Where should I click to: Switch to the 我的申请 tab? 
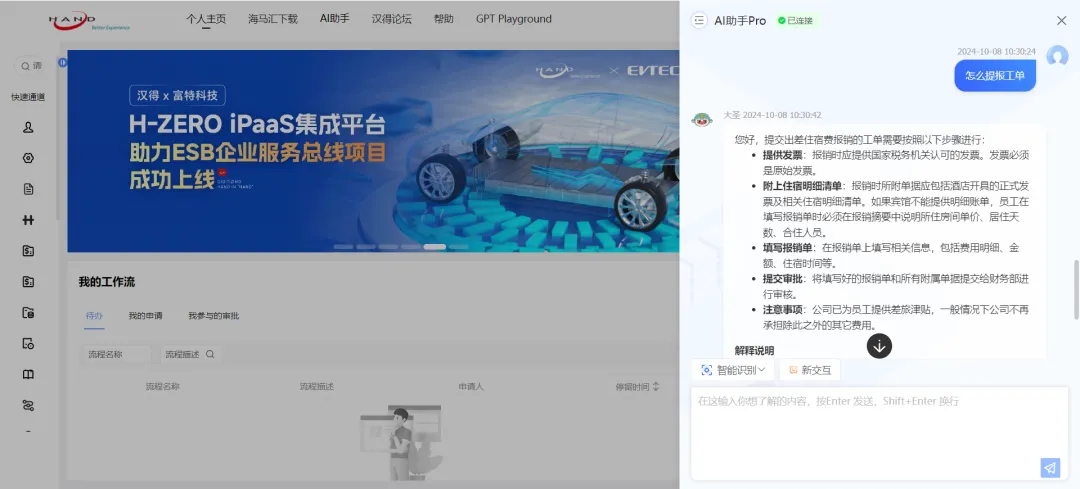point(145,315)
